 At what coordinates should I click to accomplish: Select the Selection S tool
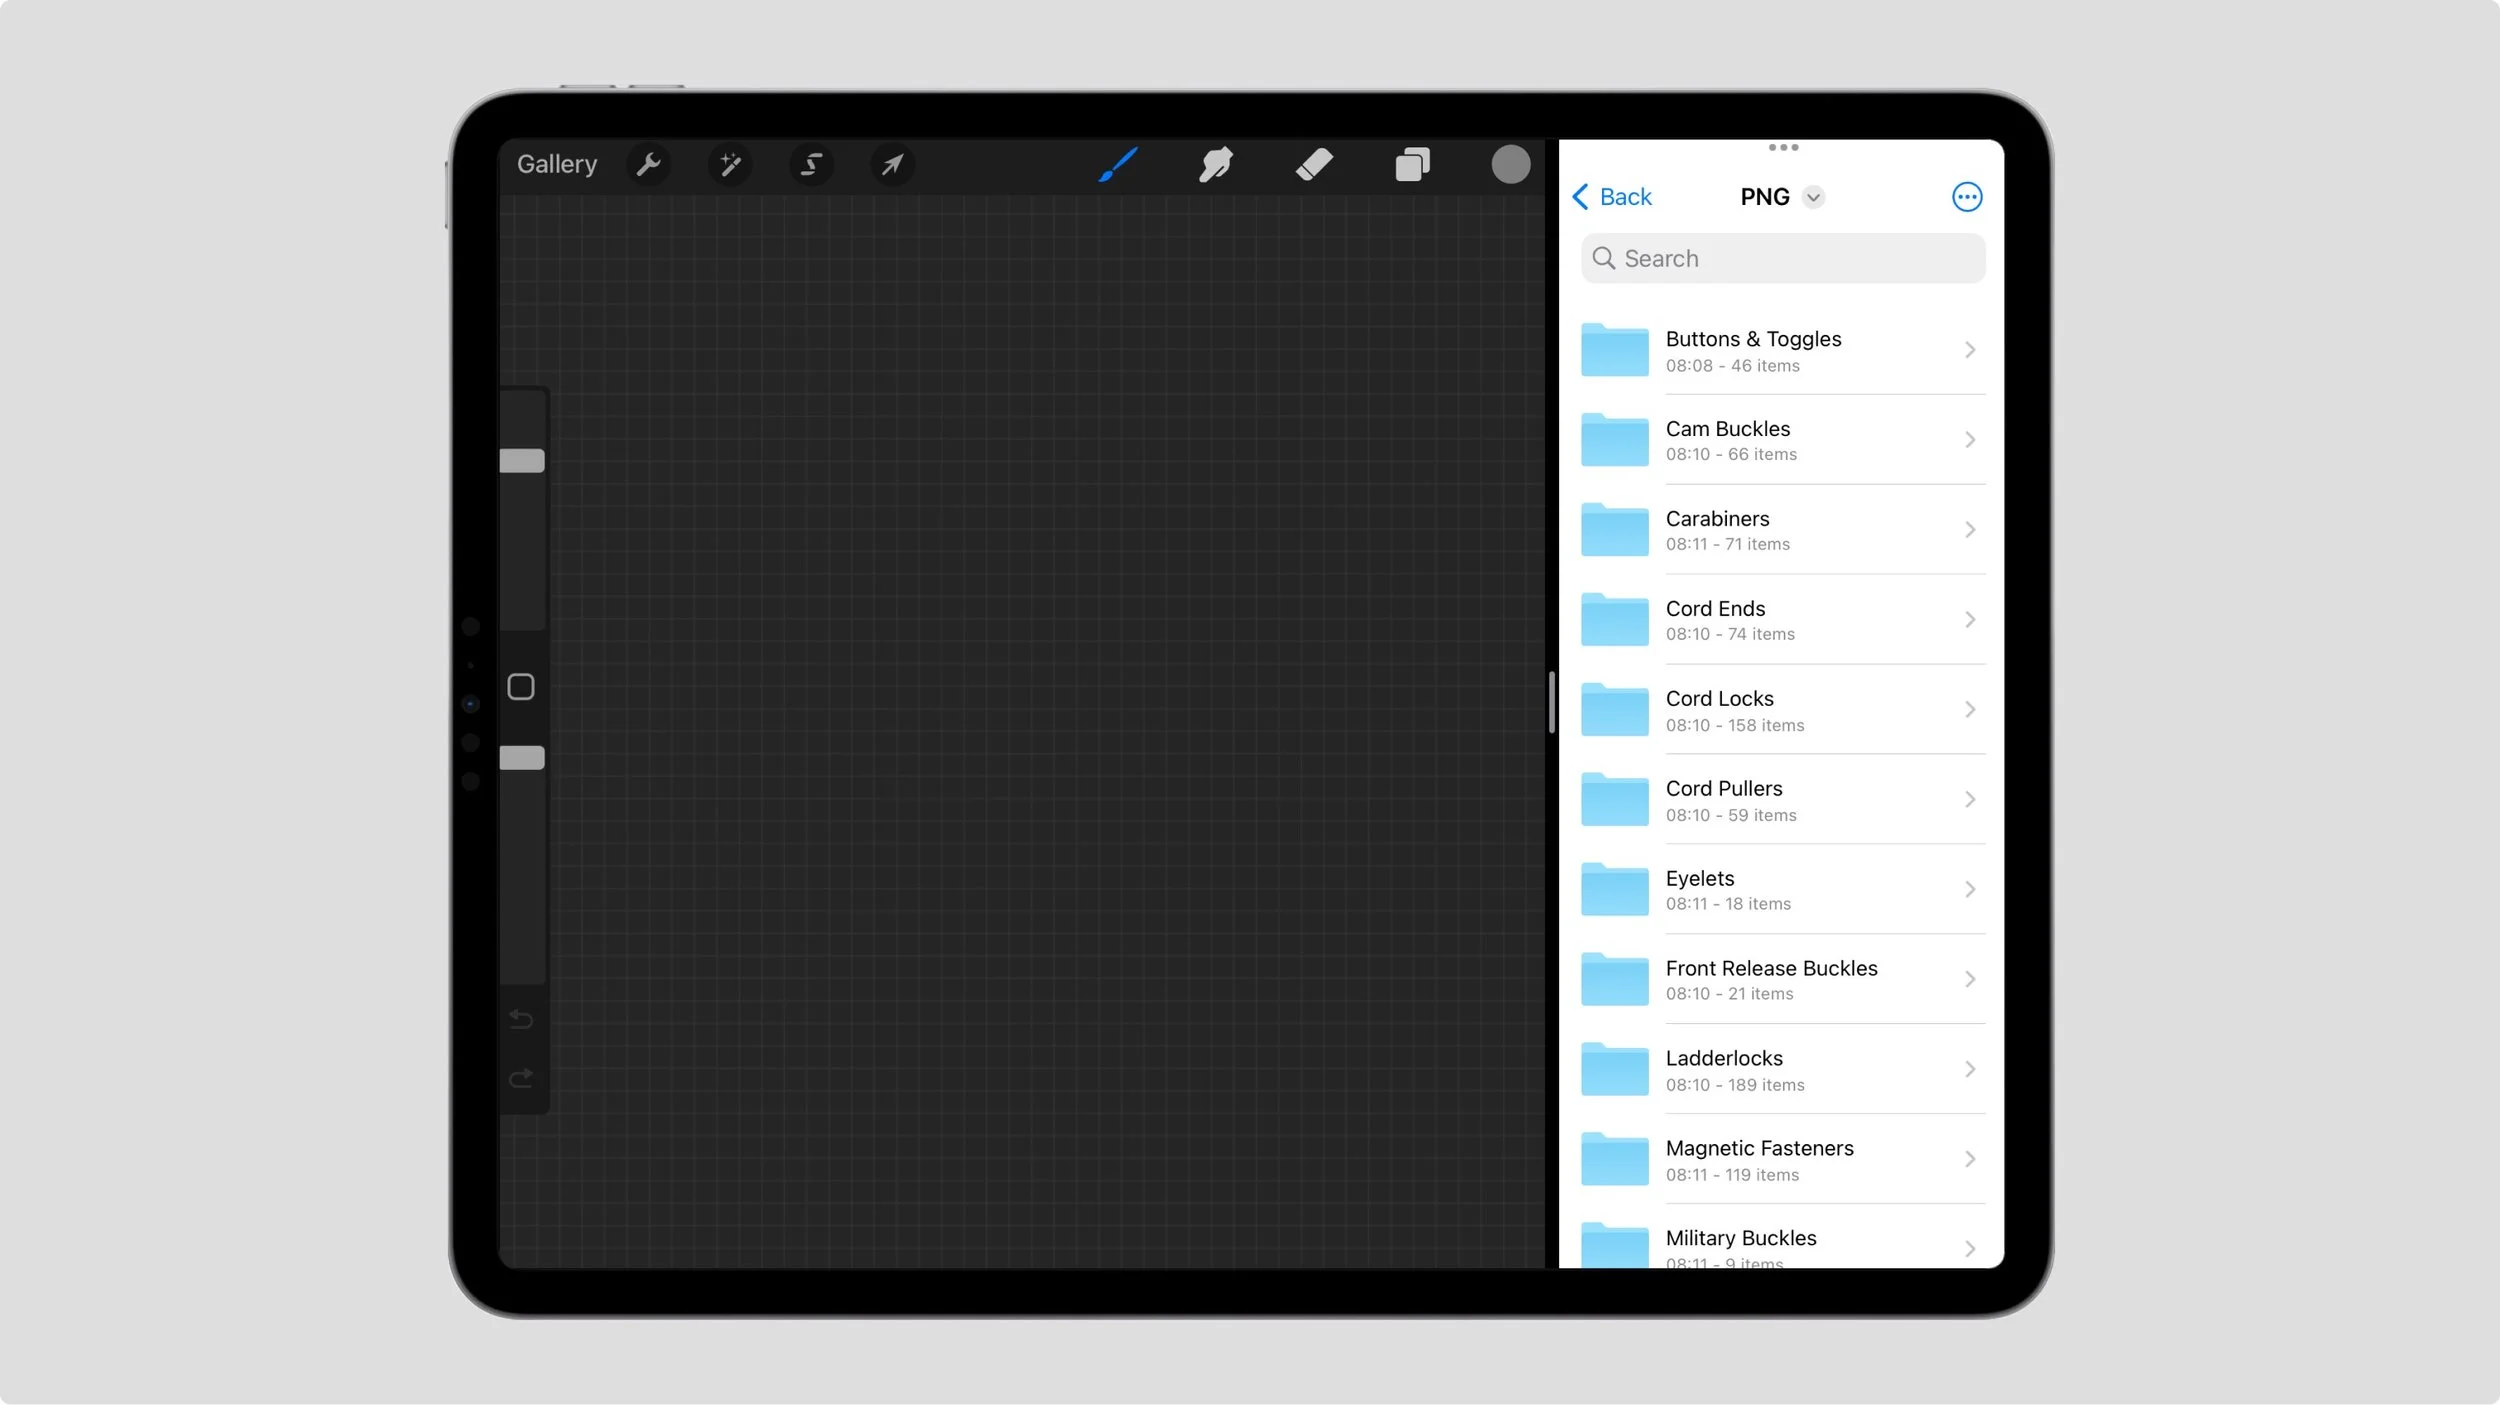coord(811,164)
